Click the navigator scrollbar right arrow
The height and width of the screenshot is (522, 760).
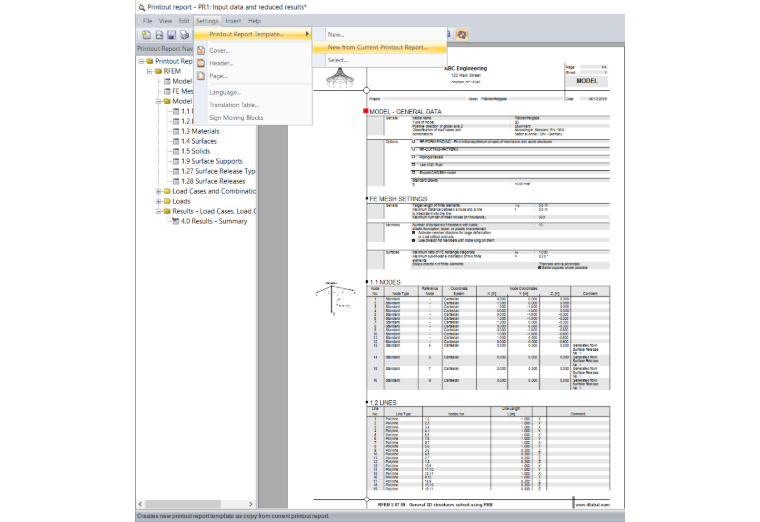(x=251, y=504)
